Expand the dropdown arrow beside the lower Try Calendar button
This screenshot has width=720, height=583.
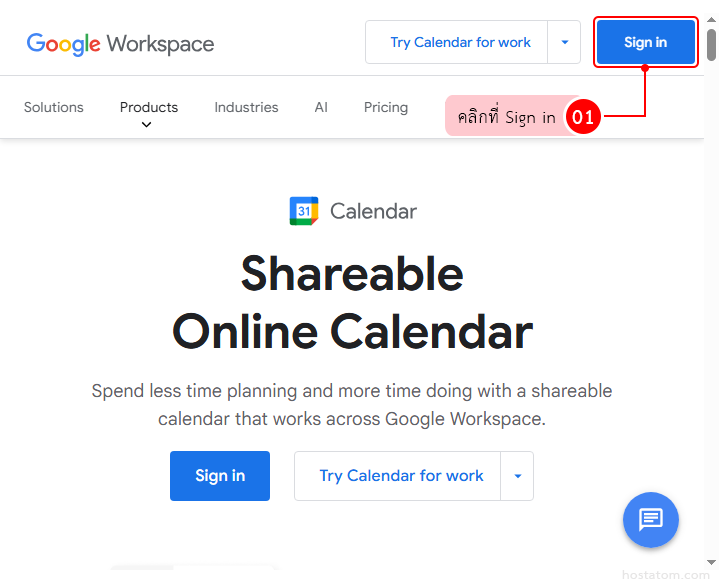tap(517, 476)
